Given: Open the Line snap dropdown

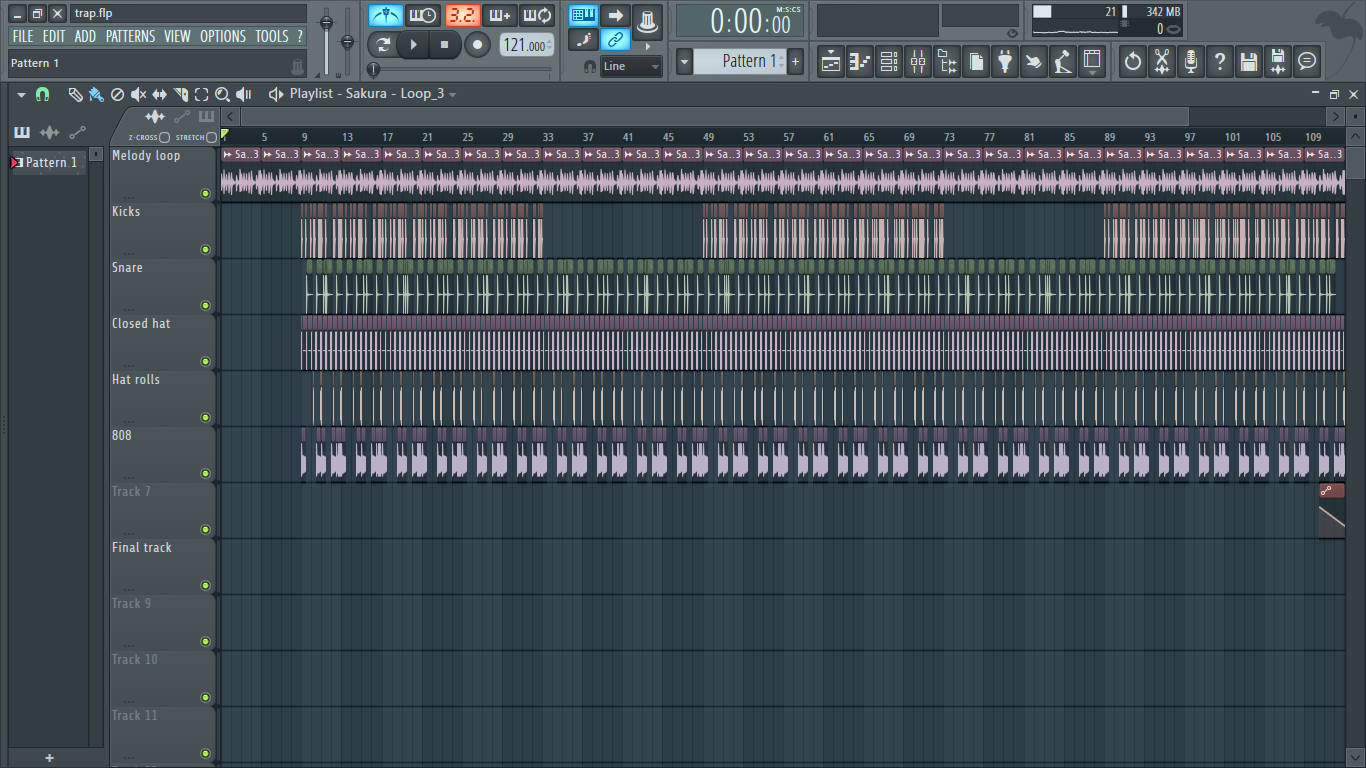Looking at the screenshot, I should pos(632,66).
